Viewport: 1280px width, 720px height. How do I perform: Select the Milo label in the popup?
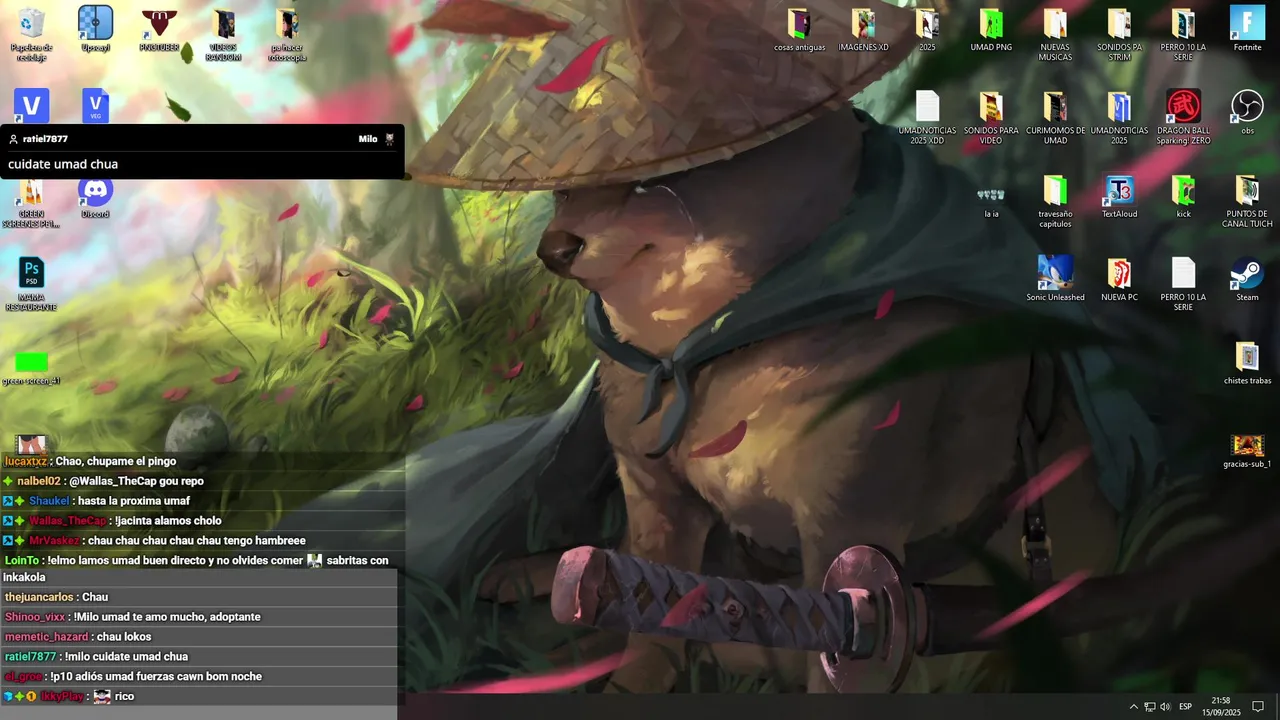(368, 139)
